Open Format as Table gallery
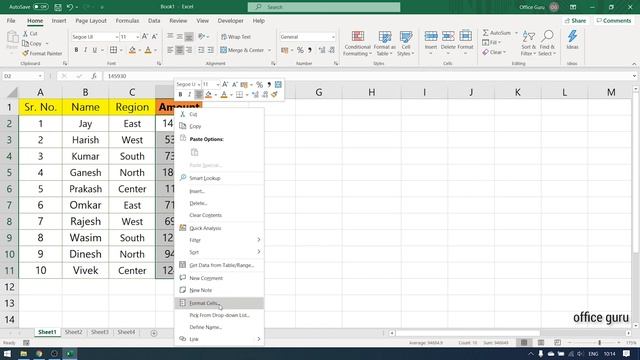Screen dimensions: 640x360 (x=384, y=43)
